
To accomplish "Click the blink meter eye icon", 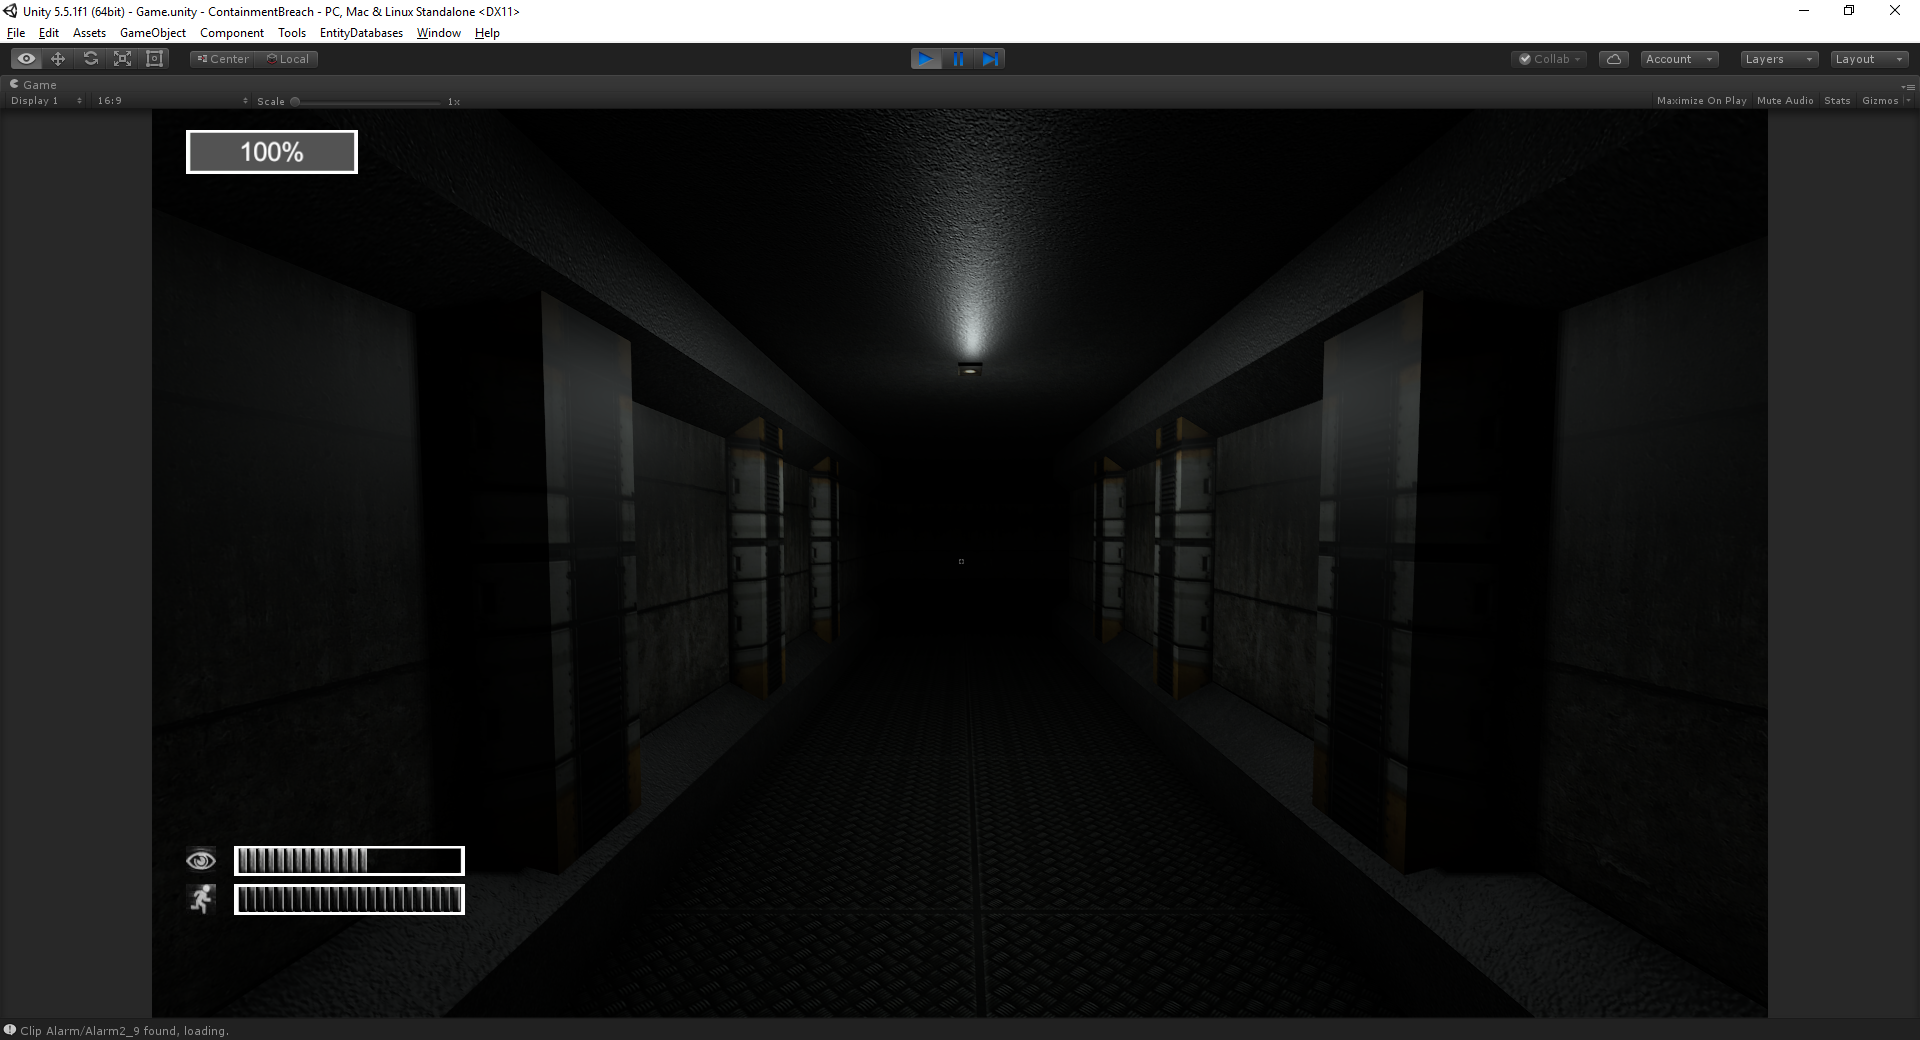I will tap(201, 860).
